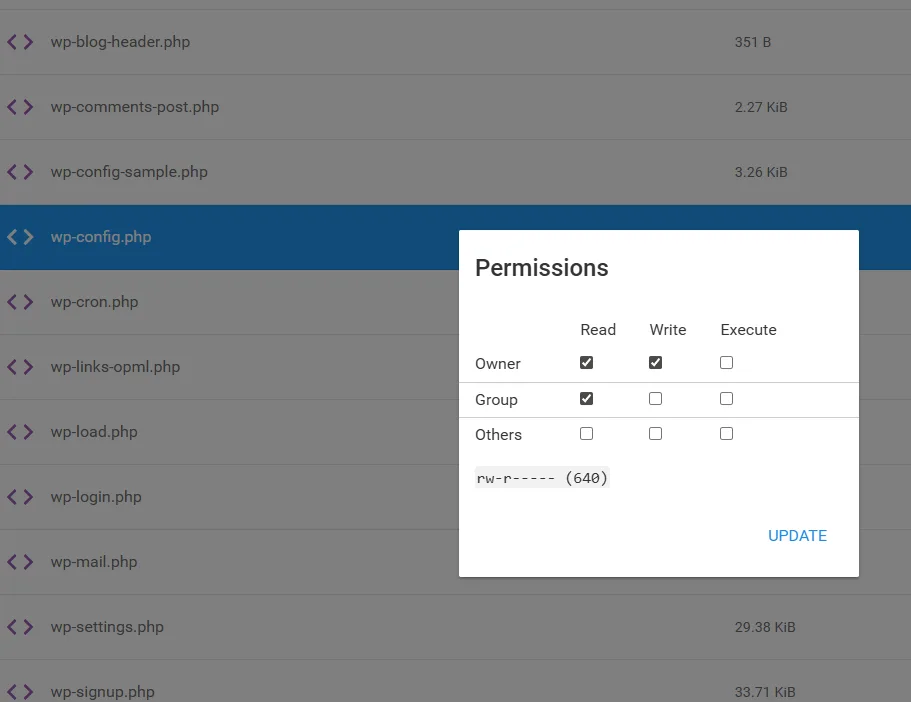Screen dimensions: 911x702
Task: Enable Owner Execute permission
Action: [726, 363]
